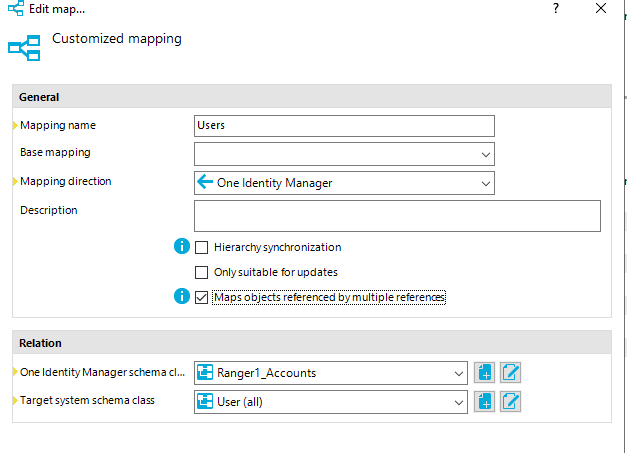This screenshot has width=627, height=453.
Task: Click the Base mapping label
Action: (55, 152)
